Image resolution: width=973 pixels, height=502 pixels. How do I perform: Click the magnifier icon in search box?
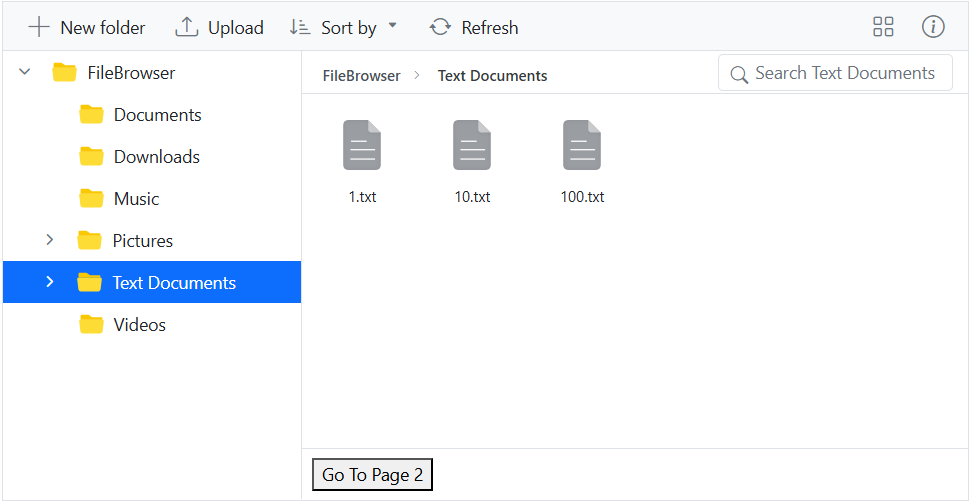(739, 74)
